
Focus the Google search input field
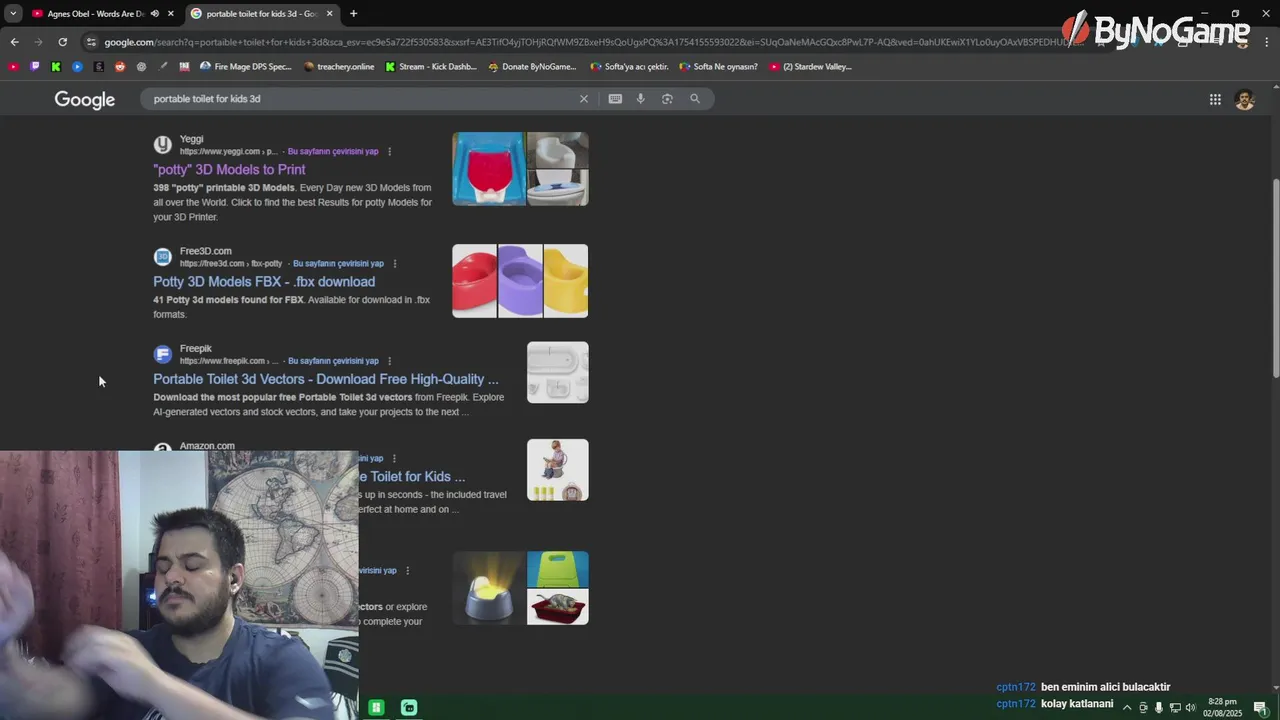(x=360, y=99)
